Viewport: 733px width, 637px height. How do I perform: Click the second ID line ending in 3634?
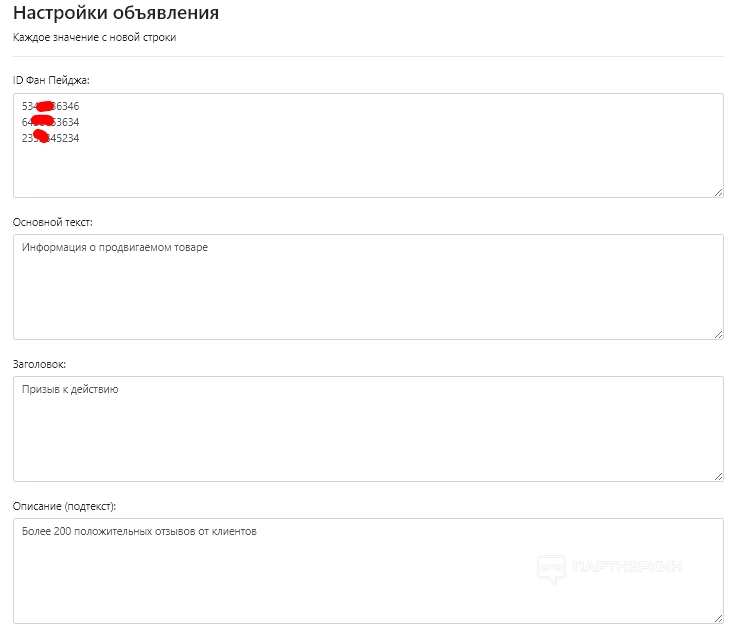[x=51, y=122]
